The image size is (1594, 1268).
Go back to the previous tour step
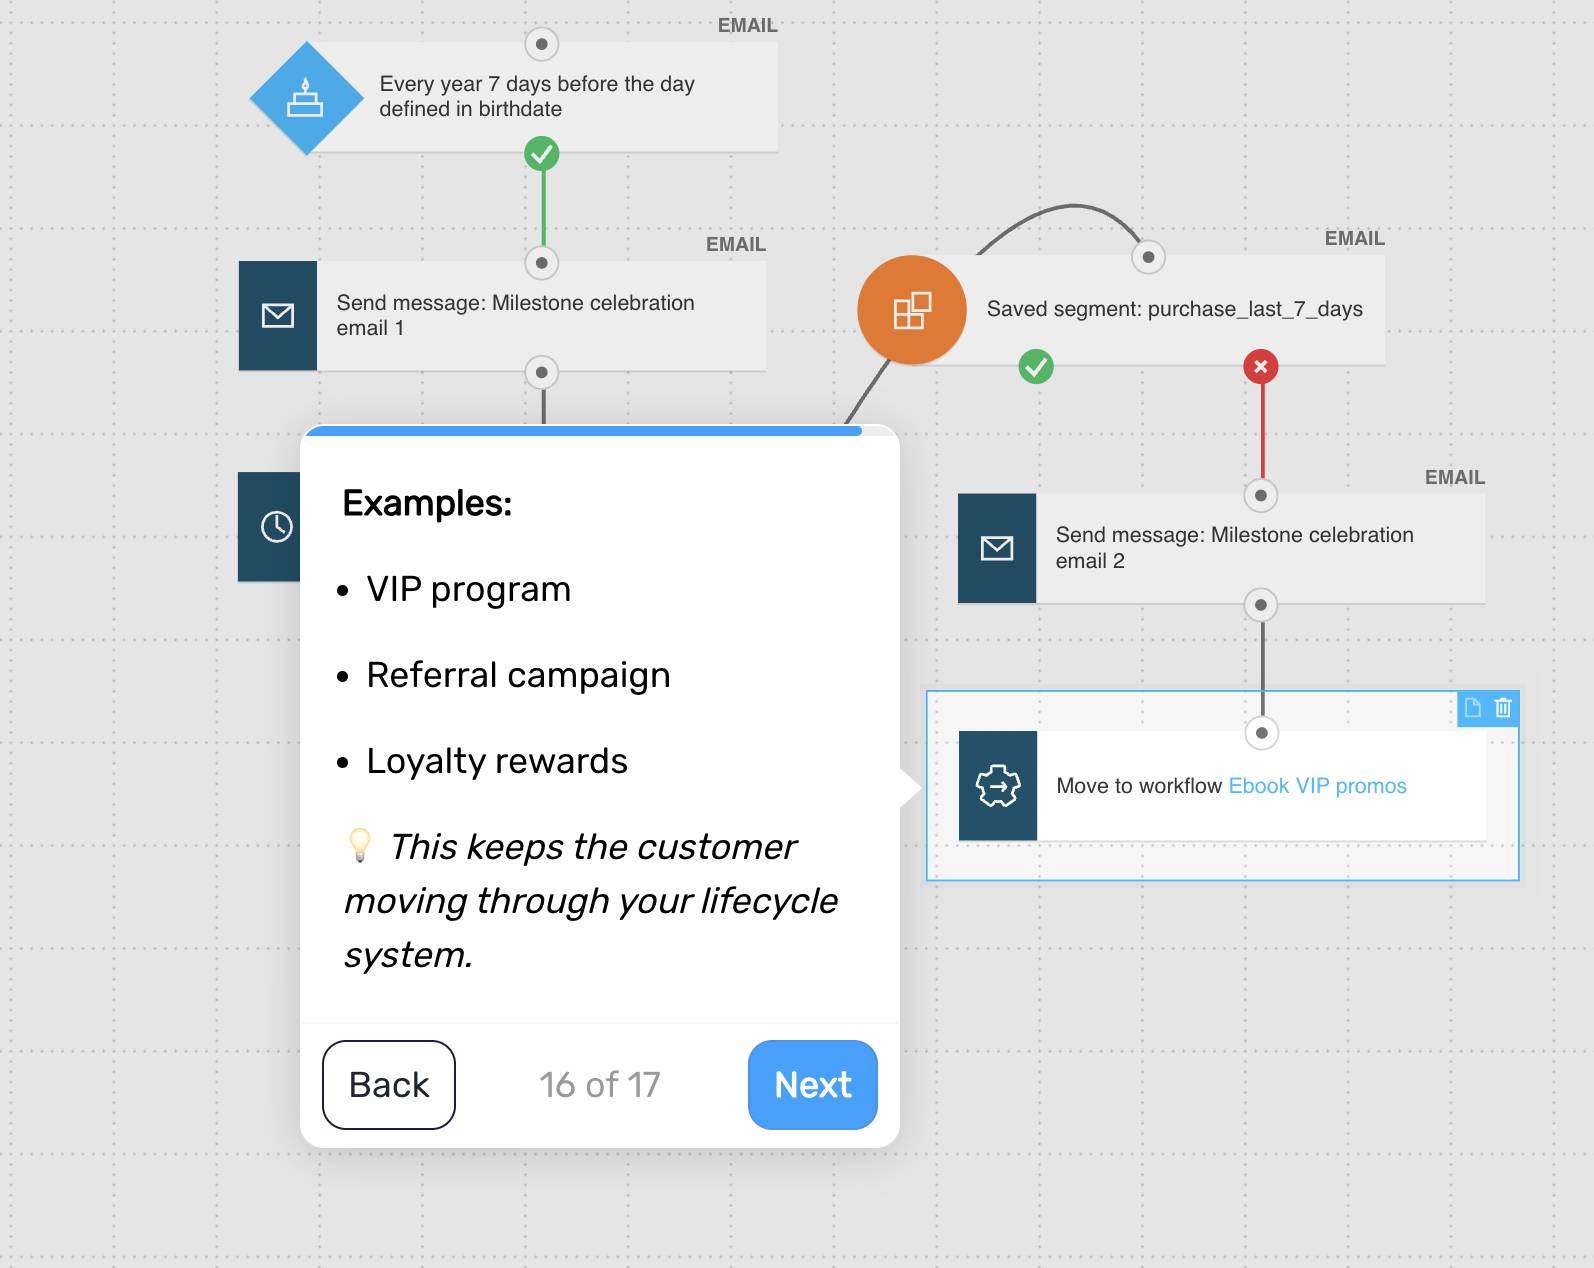pos(389,1085)
